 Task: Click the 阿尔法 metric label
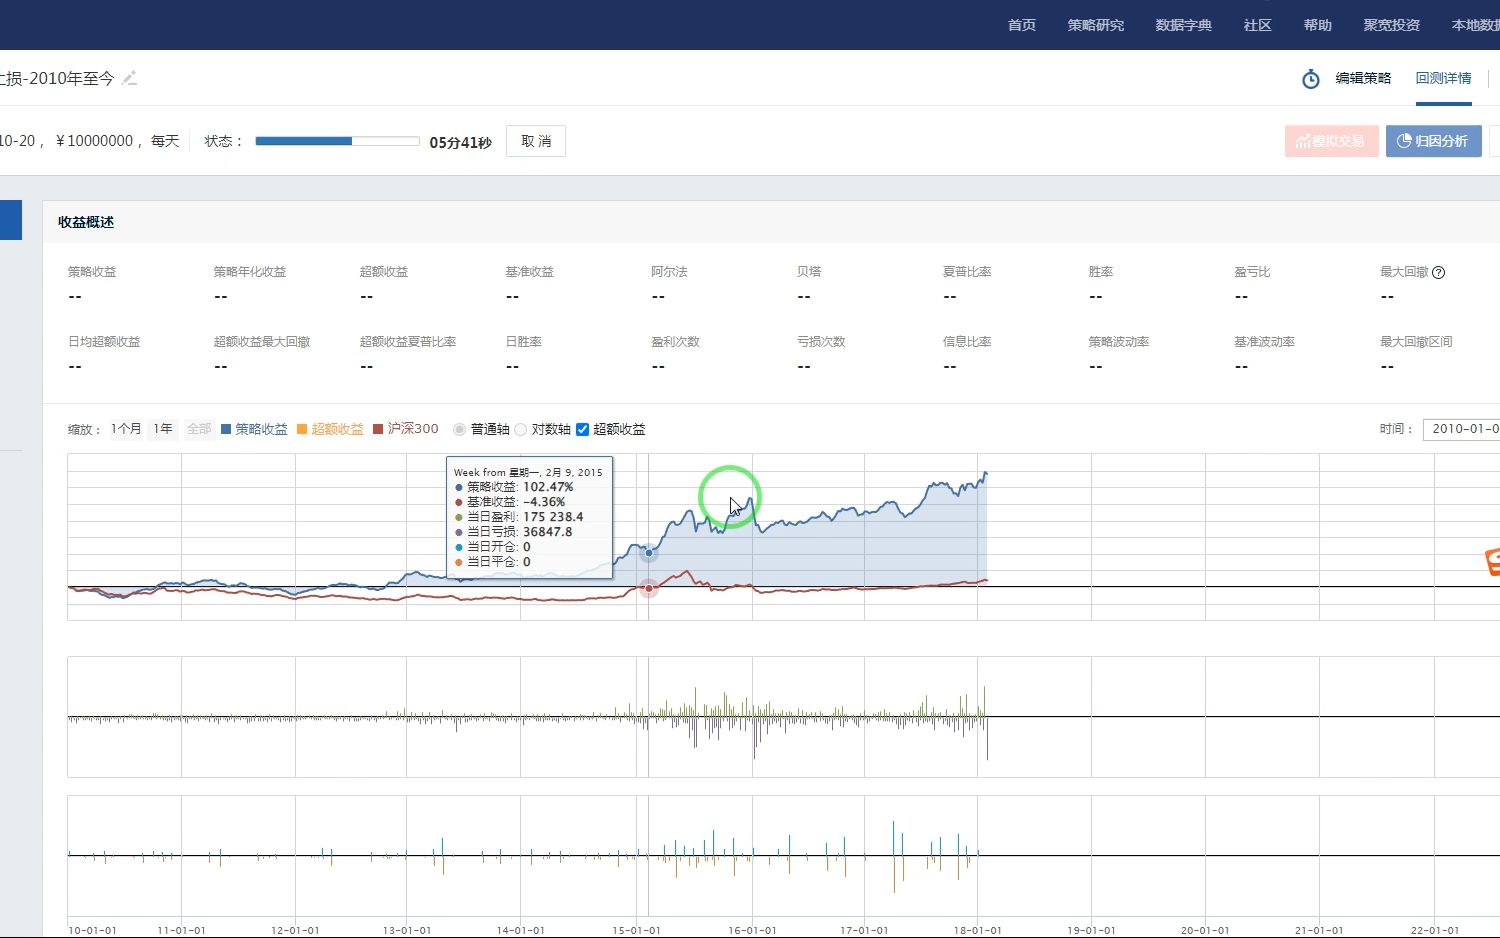[669, 272]
